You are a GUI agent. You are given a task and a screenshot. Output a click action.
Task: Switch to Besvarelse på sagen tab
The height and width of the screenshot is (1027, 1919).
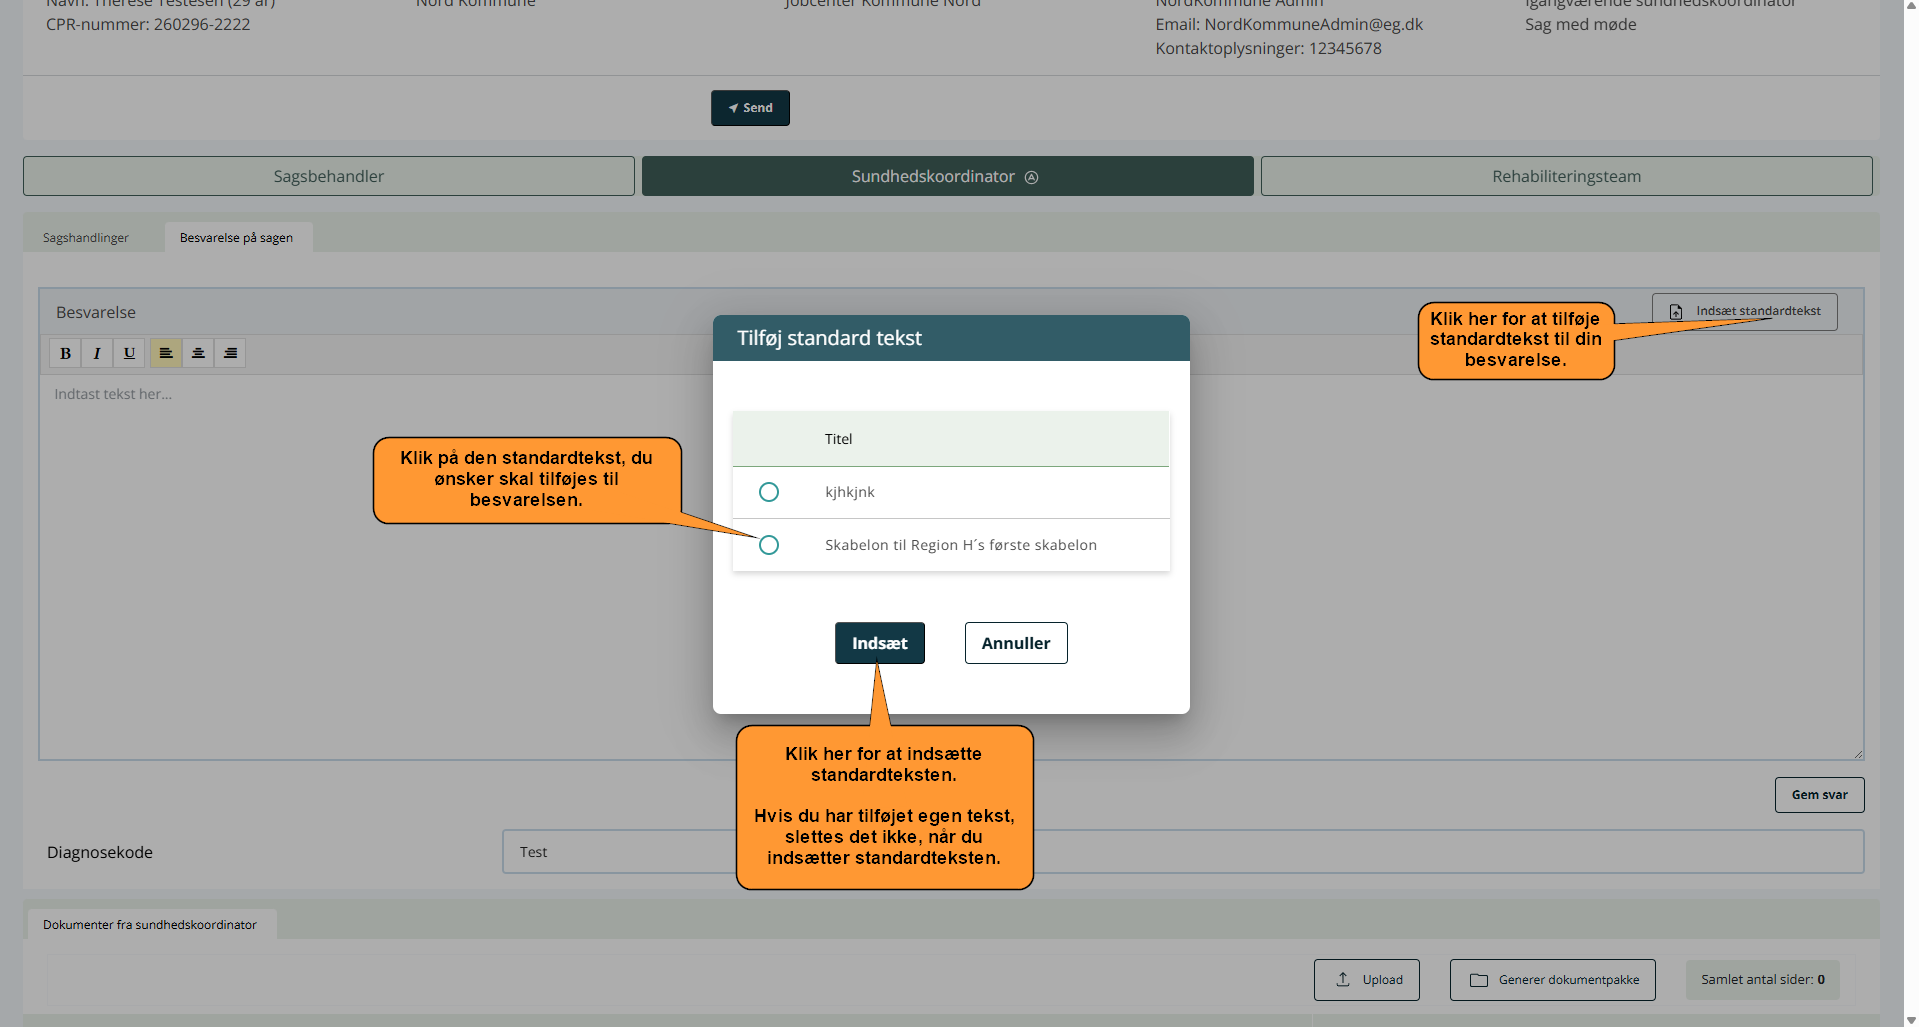coord(236,238)
